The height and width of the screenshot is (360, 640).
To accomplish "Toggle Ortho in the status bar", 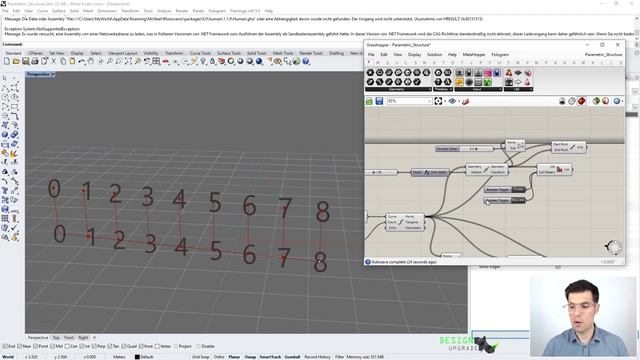I will point(219,357).
